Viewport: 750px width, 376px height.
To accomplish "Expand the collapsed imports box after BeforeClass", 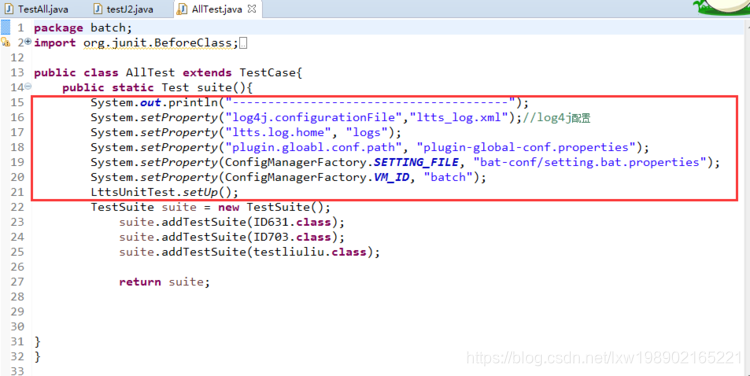I will pos(243,43).
